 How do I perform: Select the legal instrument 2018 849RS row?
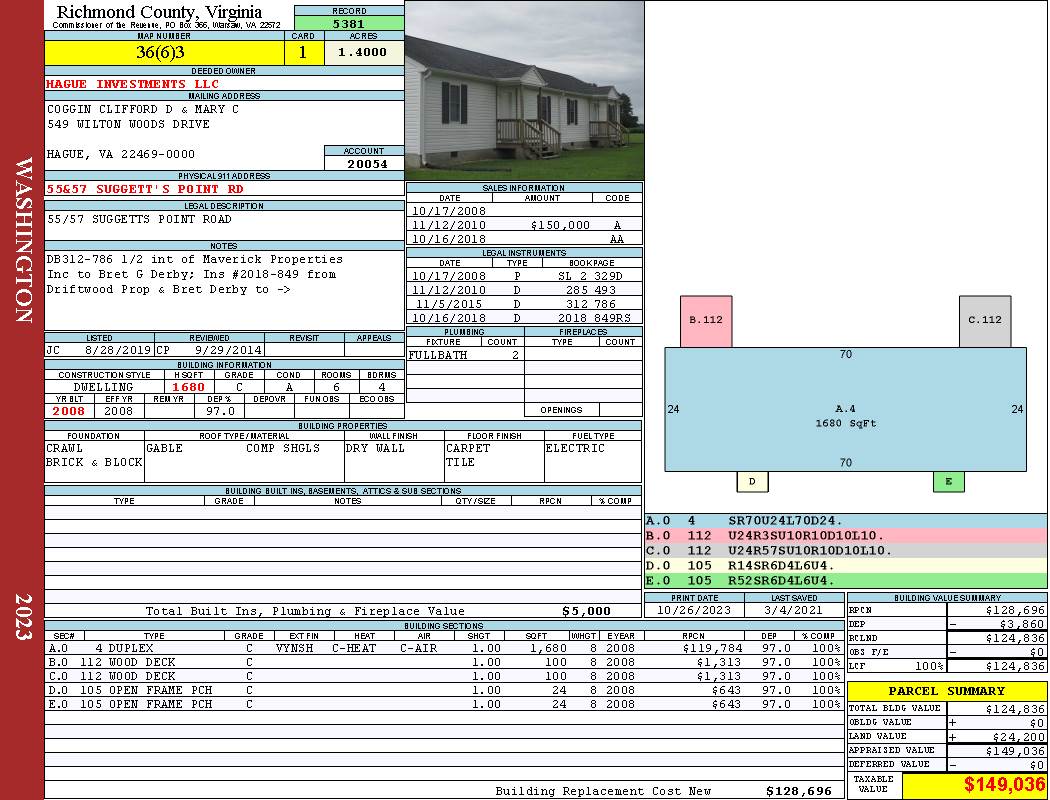524,318
